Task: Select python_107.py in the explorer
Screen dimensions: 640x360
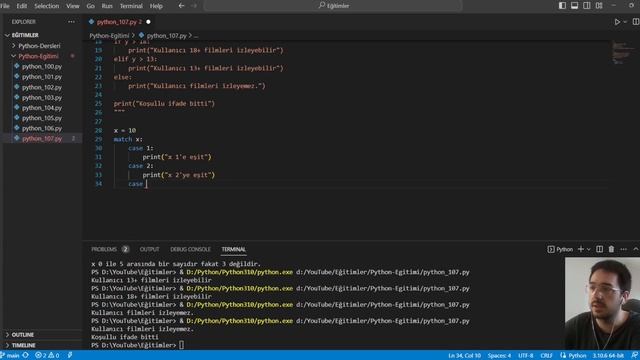Action: 42,138
